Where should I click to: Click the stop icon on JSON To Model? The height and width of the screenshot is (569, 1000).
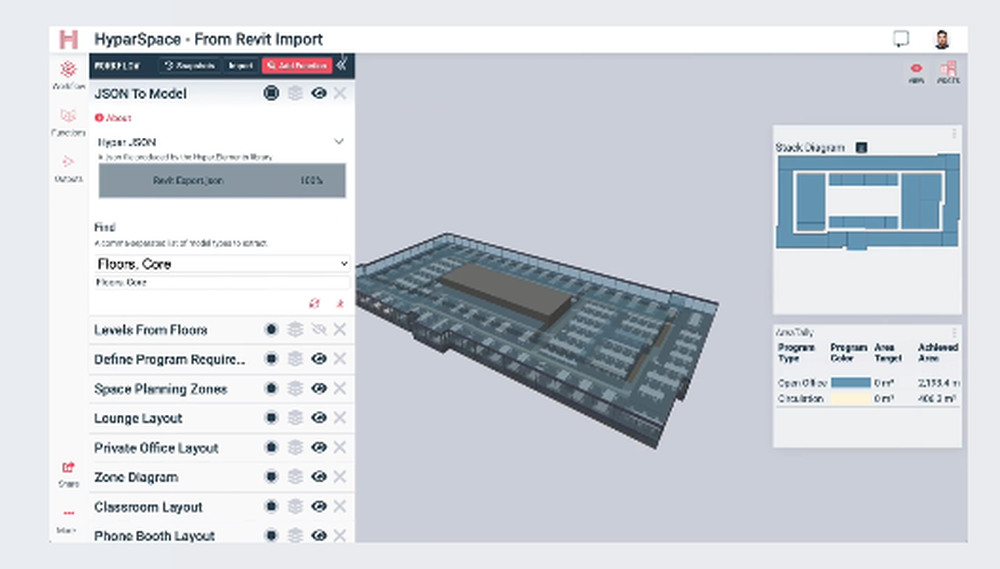(271, 93)
